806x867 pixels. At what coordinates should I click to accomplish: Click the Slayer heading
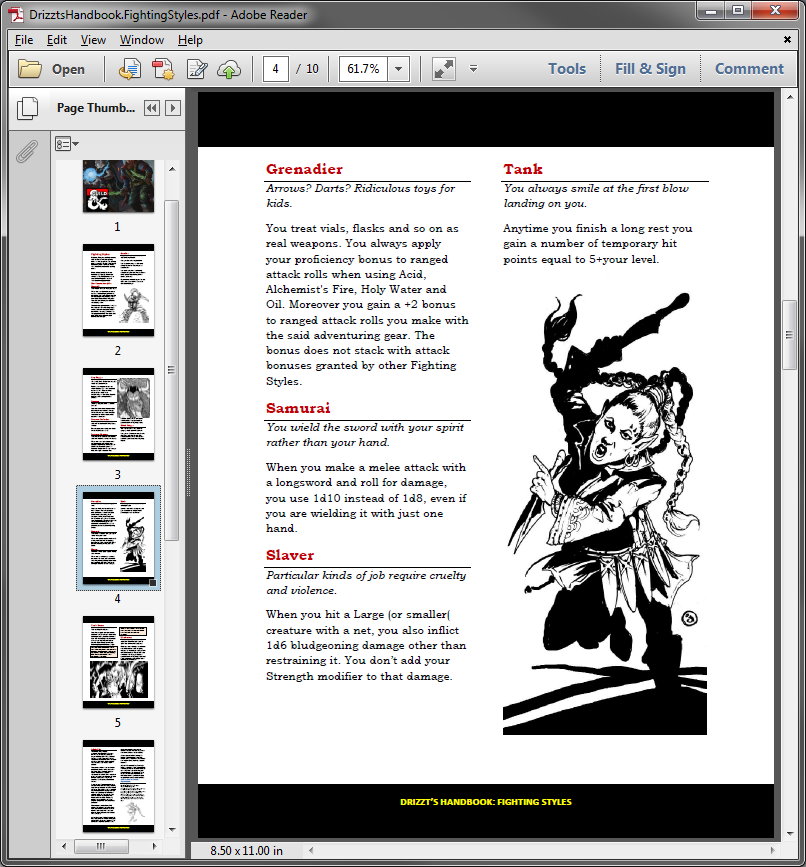[290, 555]
